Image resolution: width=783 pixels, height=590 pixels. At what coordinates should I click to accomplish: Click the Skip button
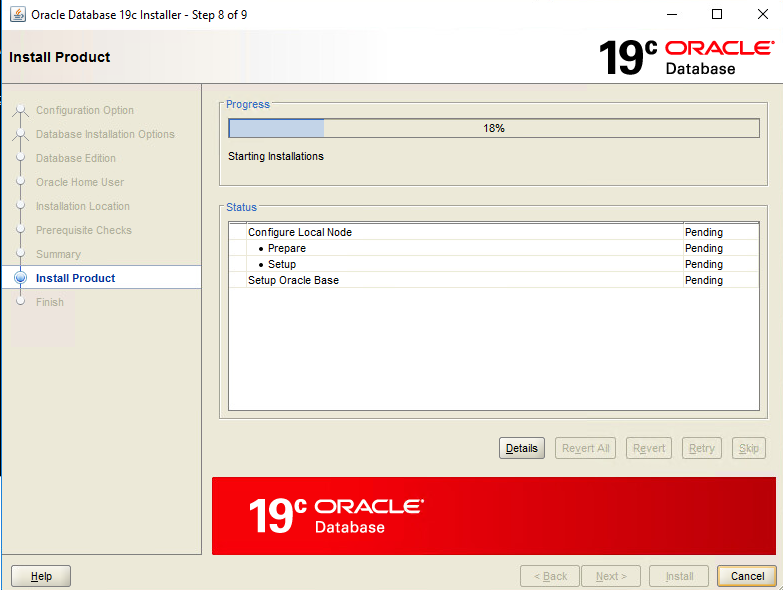click(749, 448)
